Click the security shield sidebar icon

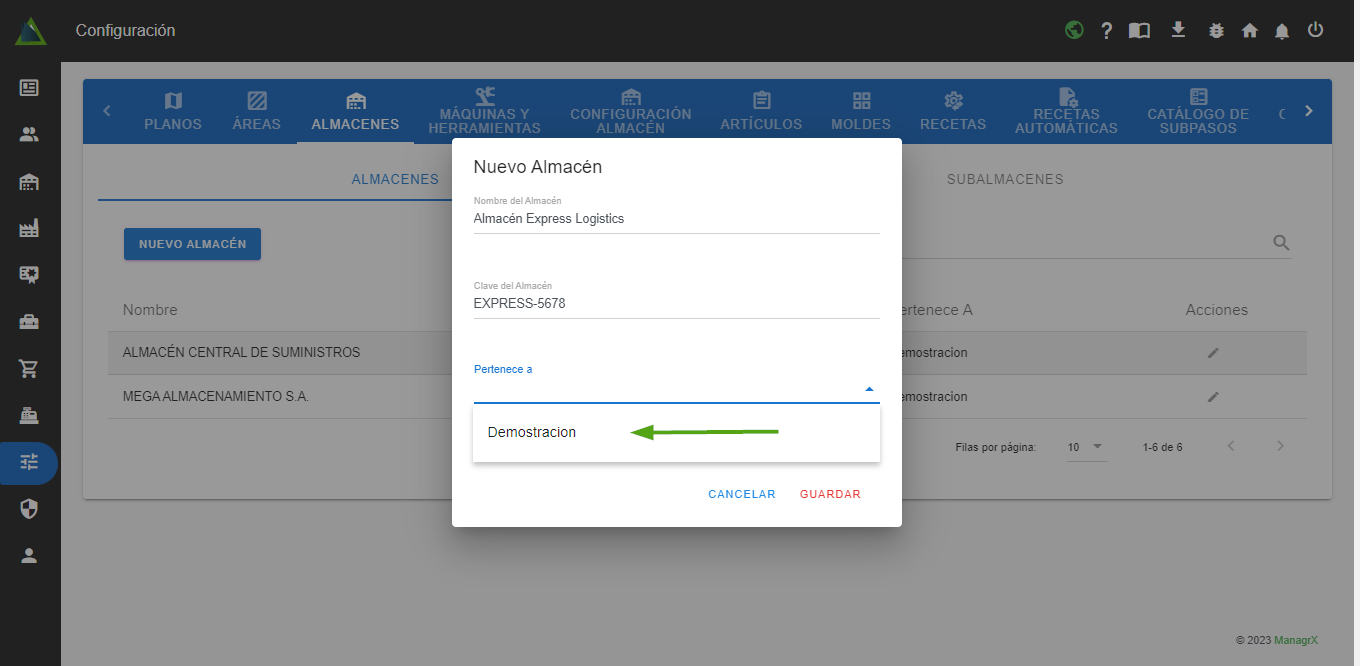pos(29,509)
